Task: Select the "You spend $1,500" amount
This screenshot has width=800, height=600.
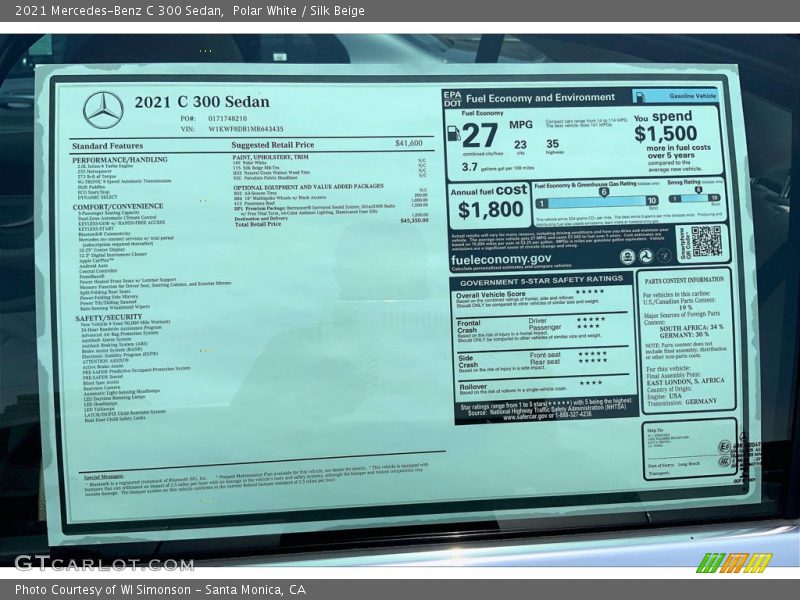Action: click(x=666, y=134)
